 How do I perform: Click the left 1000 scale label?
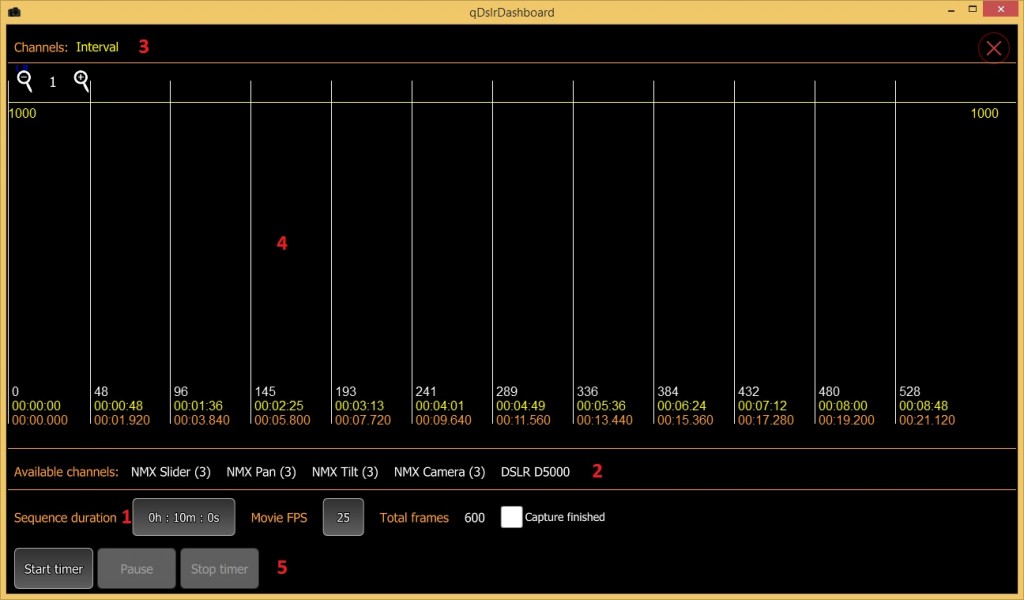tap(22, 113)
